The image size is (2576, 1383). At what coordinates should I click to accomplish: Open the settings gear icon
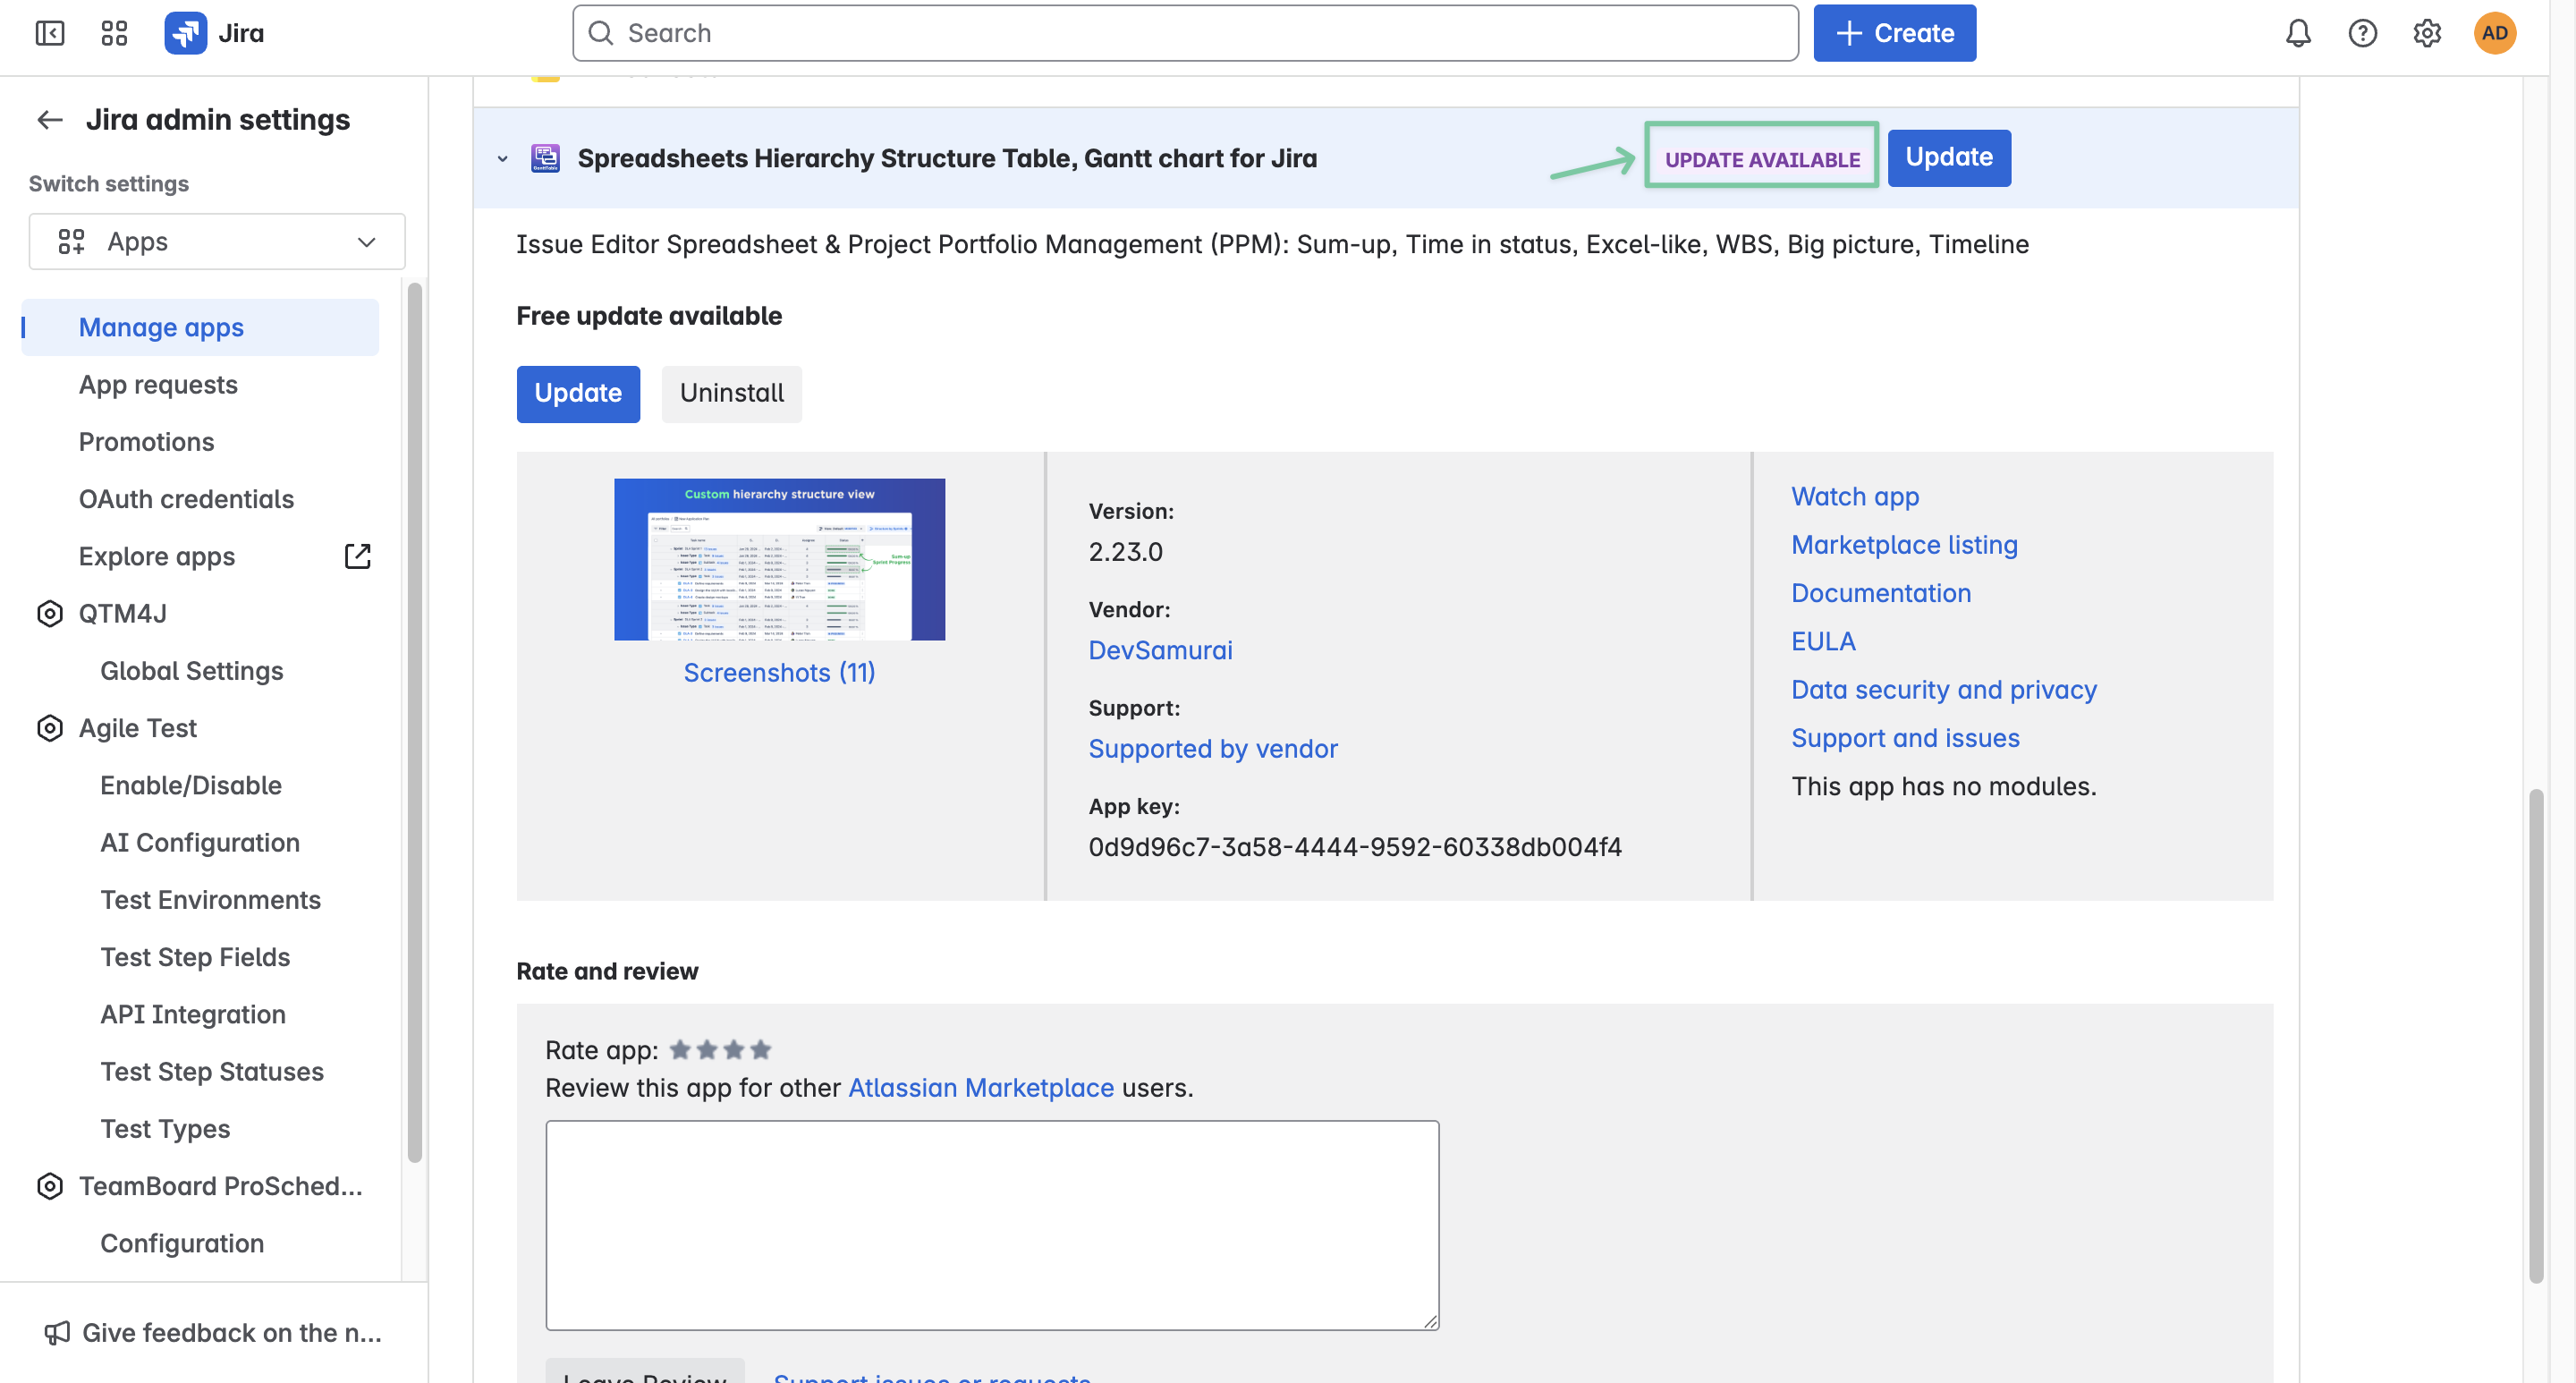tap(2427, 33)
